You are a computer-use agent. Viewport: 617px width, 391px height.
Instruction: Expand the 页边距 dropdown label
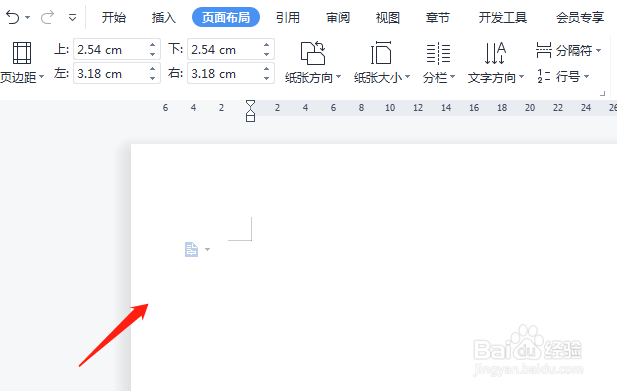tap(22, 77)
